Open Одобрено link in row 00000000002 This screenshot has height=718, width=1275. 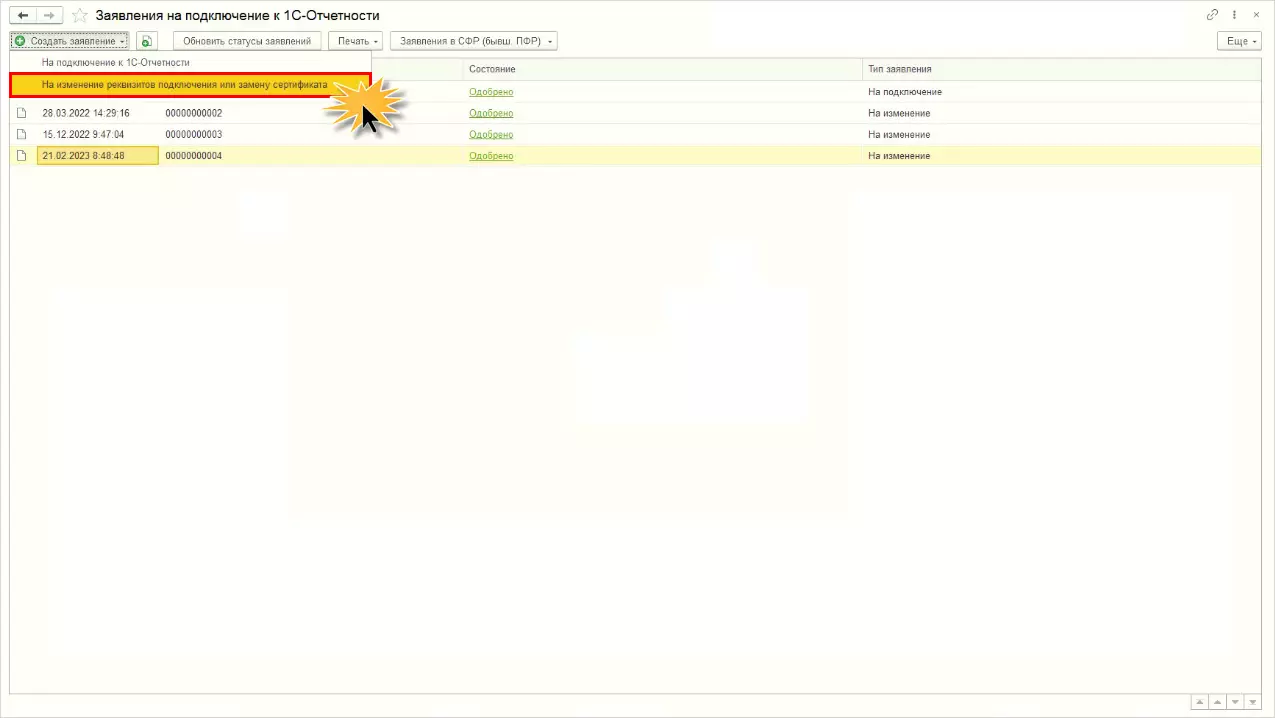point(491,113)
